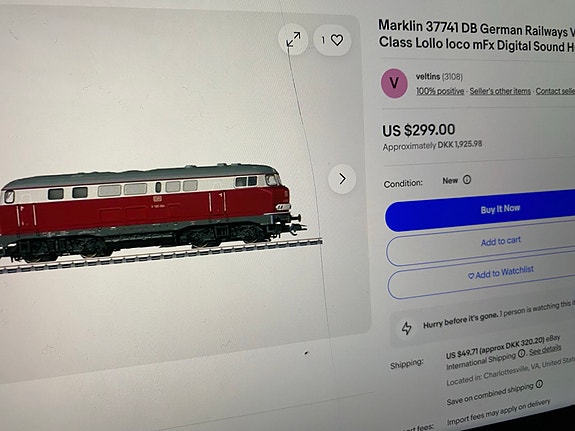Open the info icon beside New condition
The height and width of the screenshot is (431, 575).
(x=466, y=180)
